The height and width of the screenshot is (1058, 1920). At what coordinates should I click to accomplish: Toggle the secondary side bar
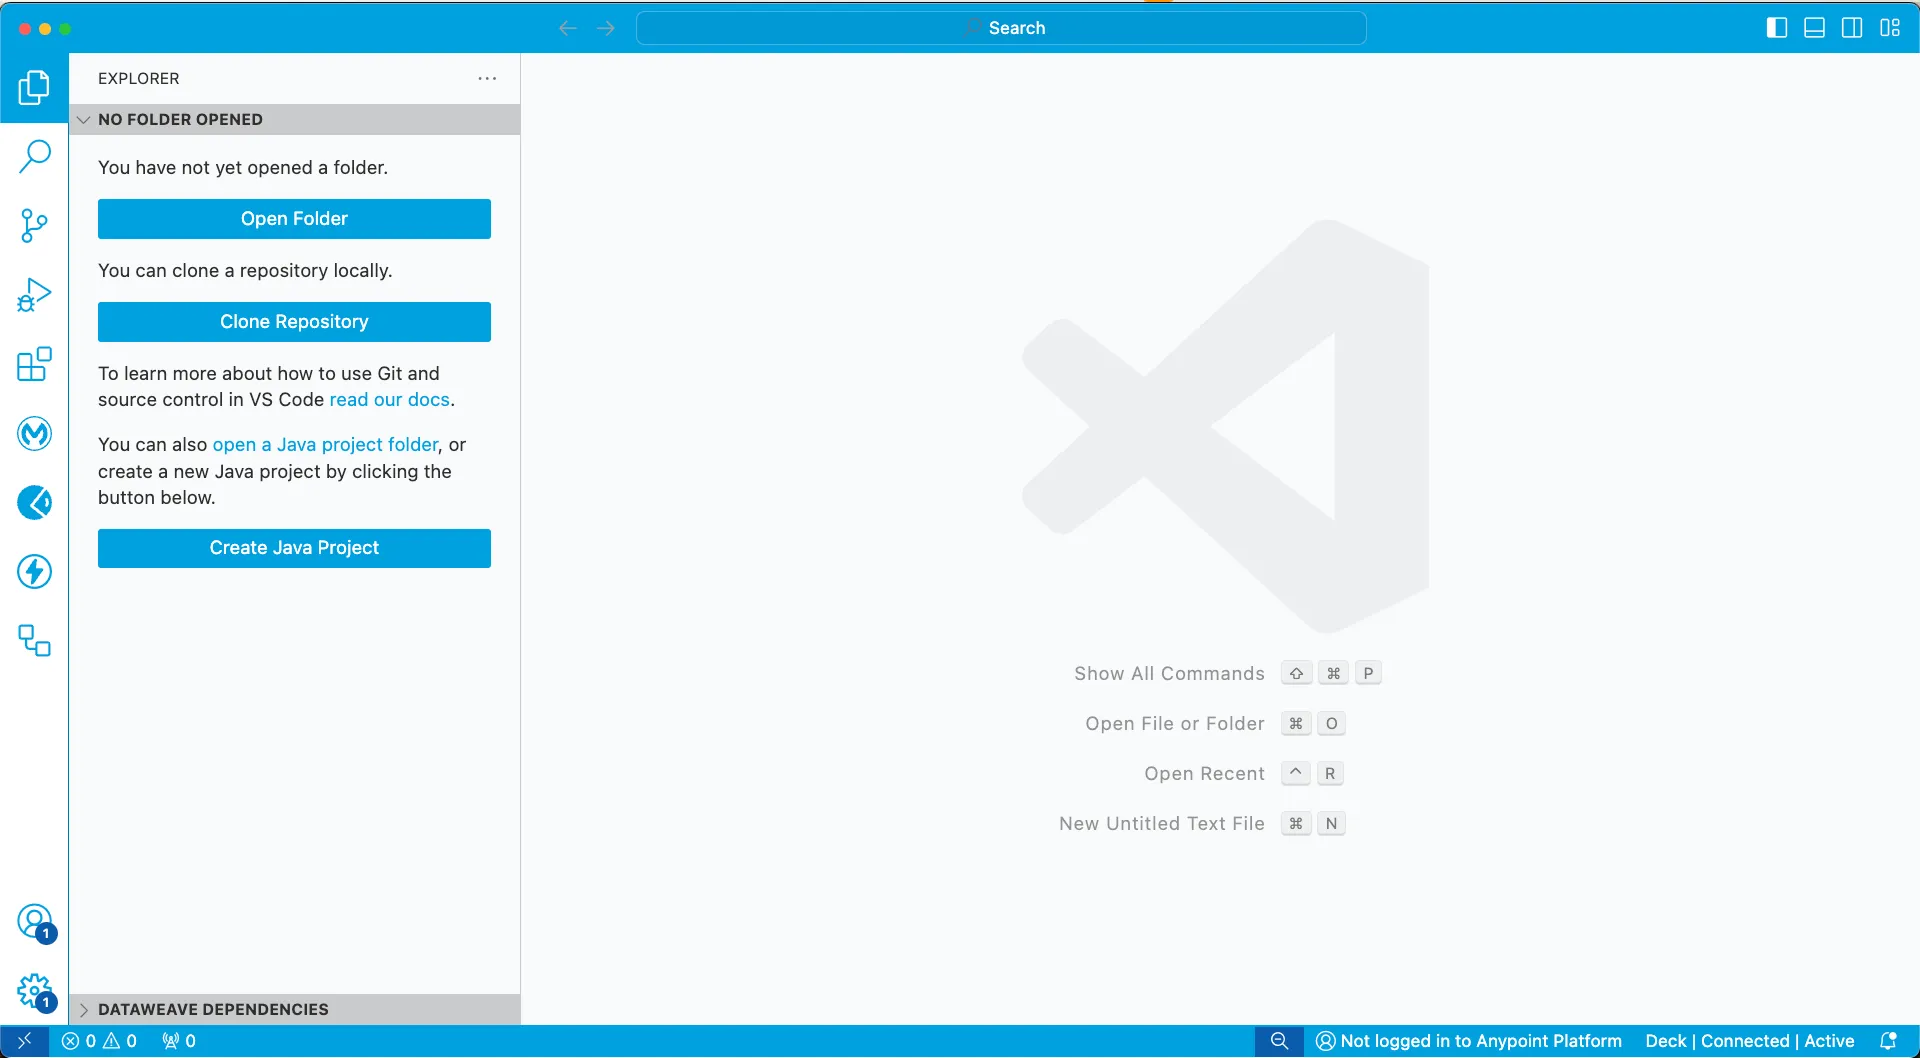coord(1852,28)
